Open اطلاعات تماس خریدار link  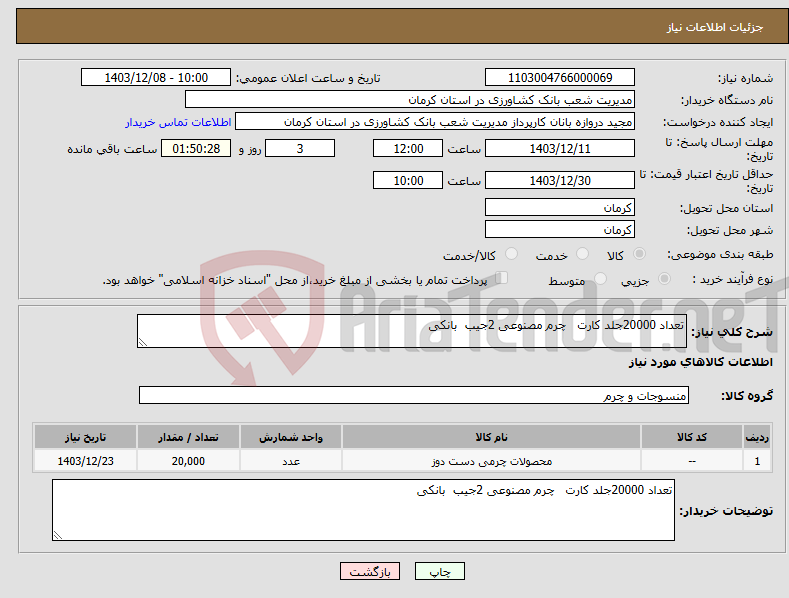click(178, 122)
